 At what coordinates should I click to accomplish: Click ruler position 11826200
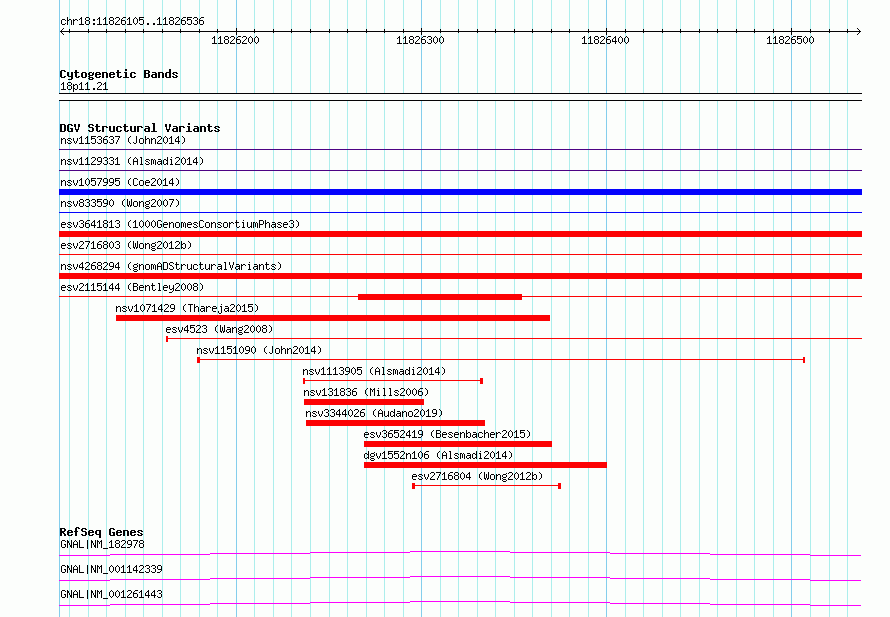[235, 40]
